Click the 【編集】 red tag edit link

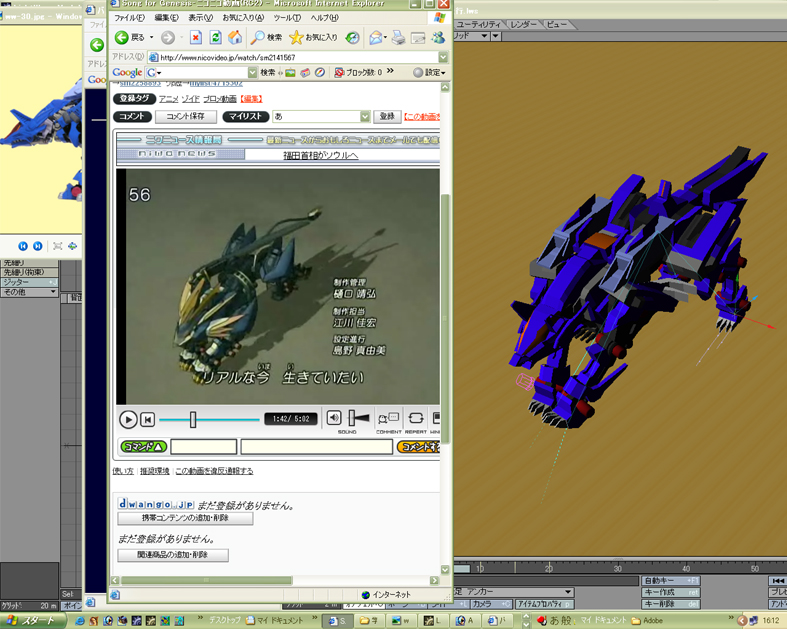point(250,99)
